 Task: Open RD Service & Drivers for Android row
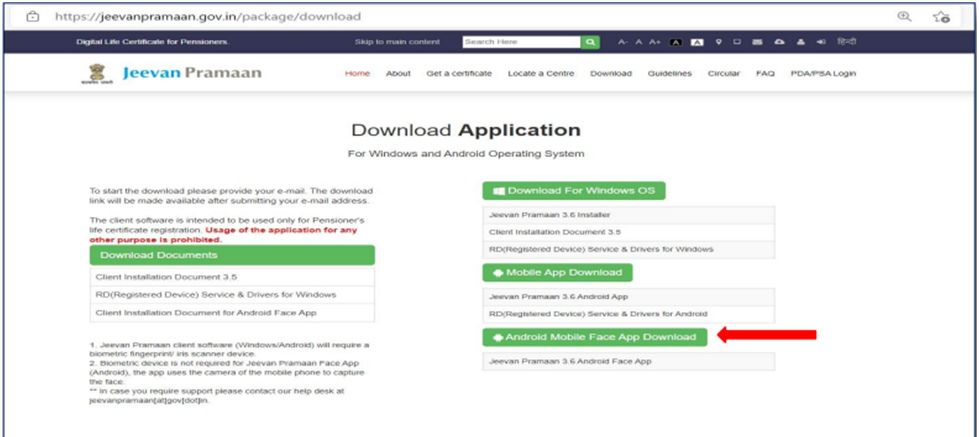click(x=628, y=314)
